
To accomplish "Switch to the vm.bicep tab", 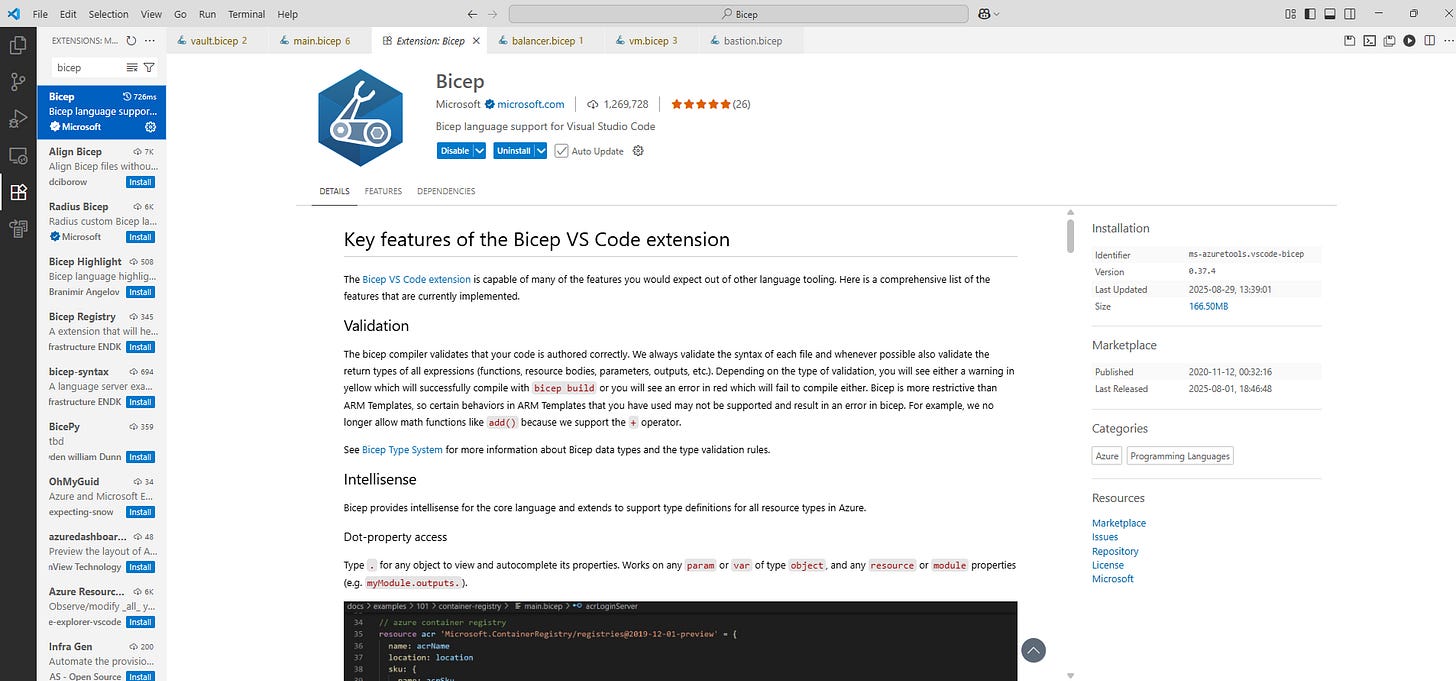I will click(652, 41).
